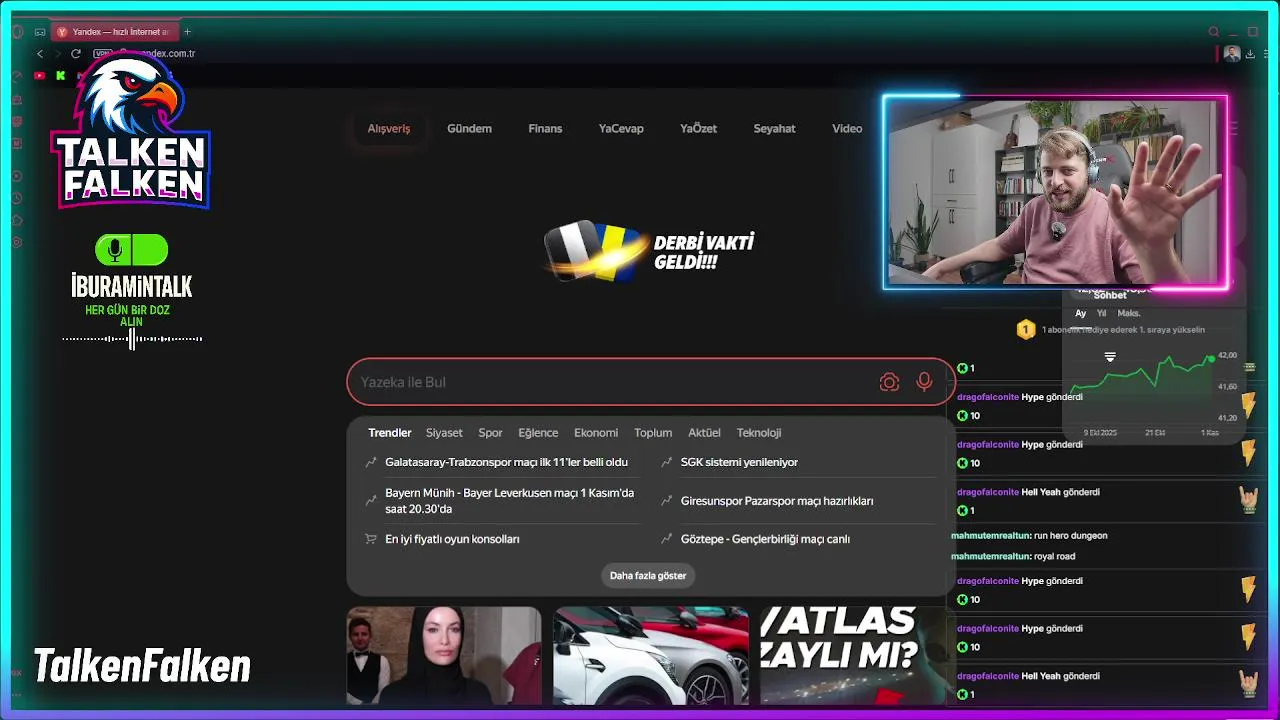Open the green Kick bookmark icon
This screenshot has width=1280, height=720.
pos(61,75)
